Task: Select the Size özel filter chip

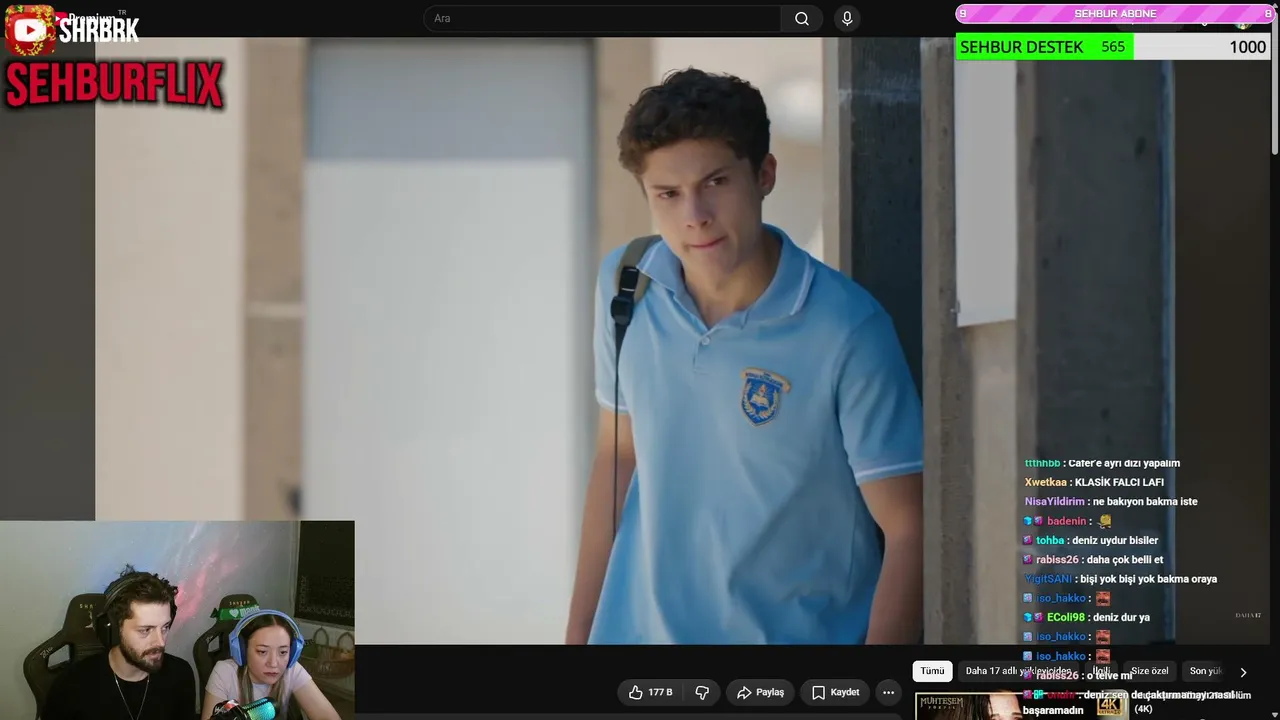Action: [x=1149, y=671]
